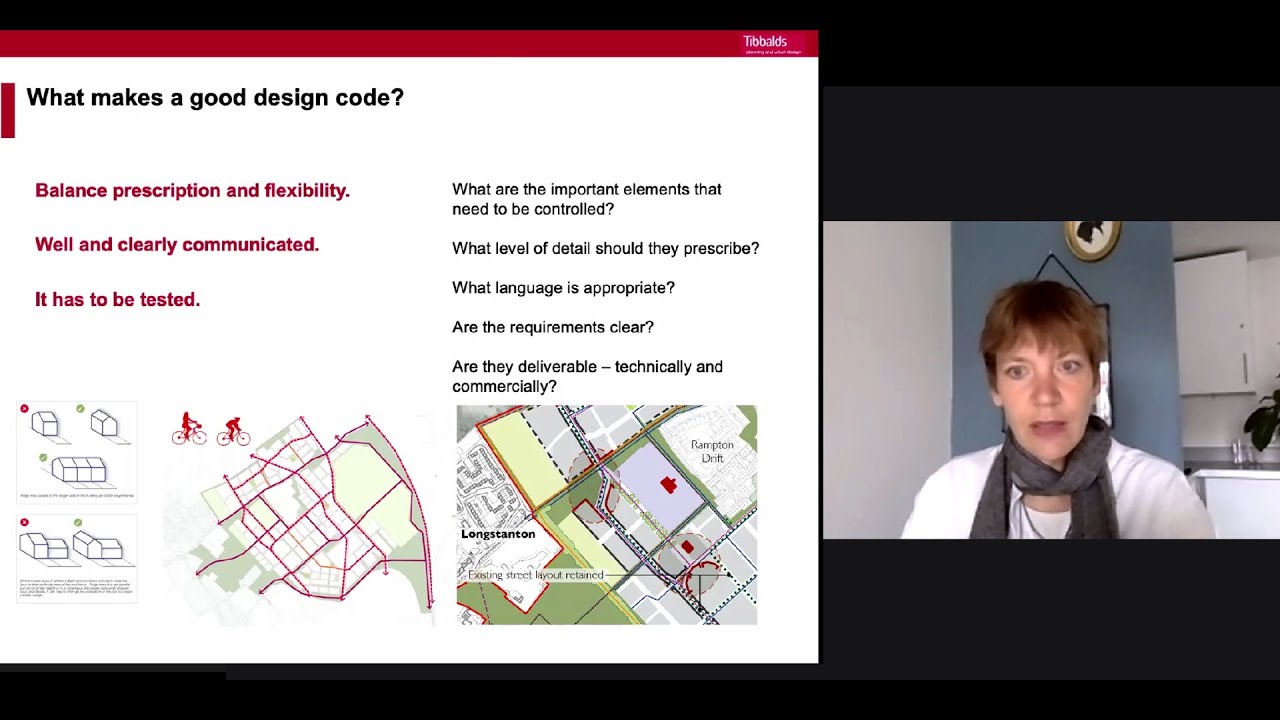Click the heading 'What makes a good design code?'
The image size is (1280, 720).
(215, 98)
